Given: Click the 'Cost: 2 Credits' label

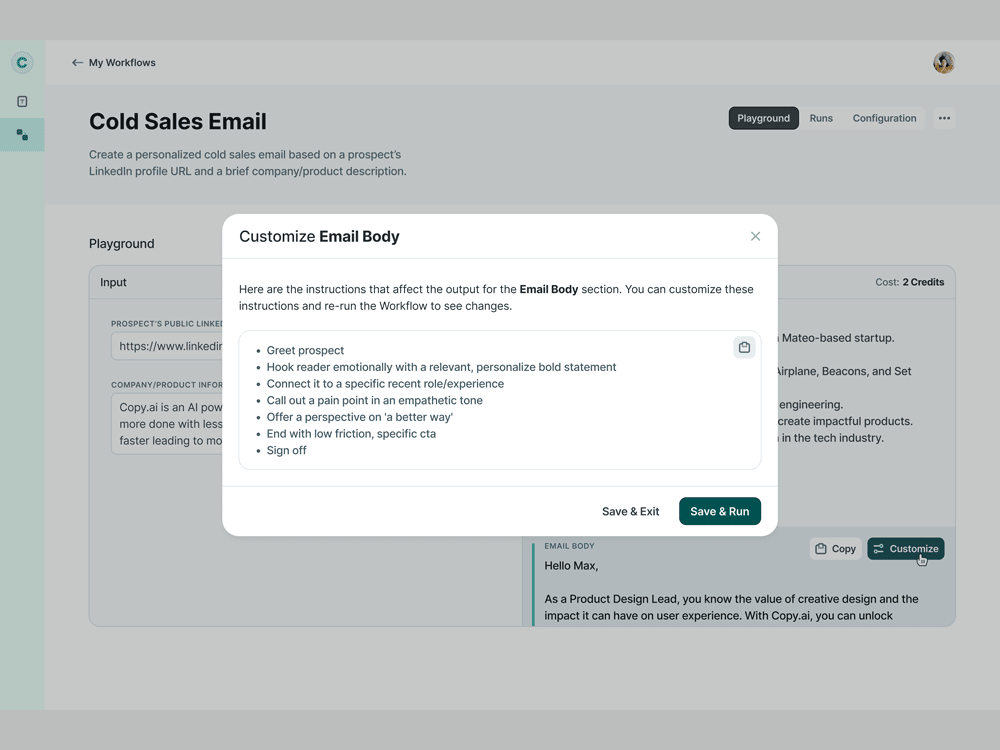Looking at the screenshot, I should point(909,282).
